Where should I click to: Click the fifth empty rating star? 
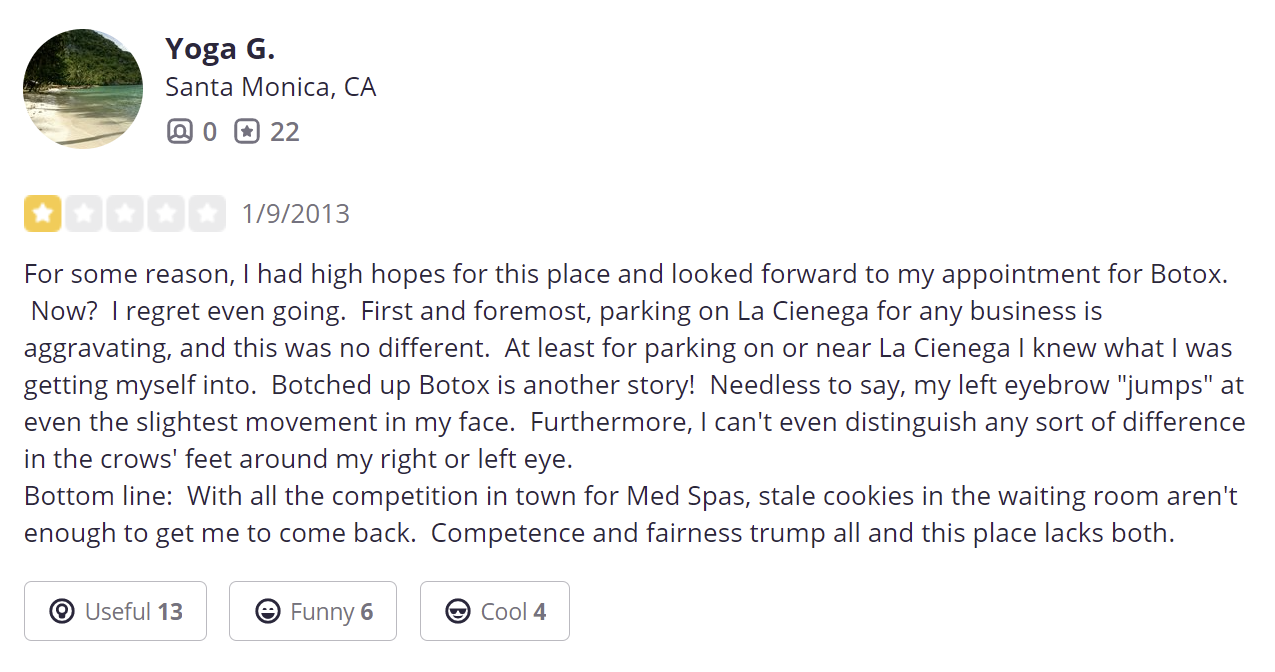(x=207, y=214)
